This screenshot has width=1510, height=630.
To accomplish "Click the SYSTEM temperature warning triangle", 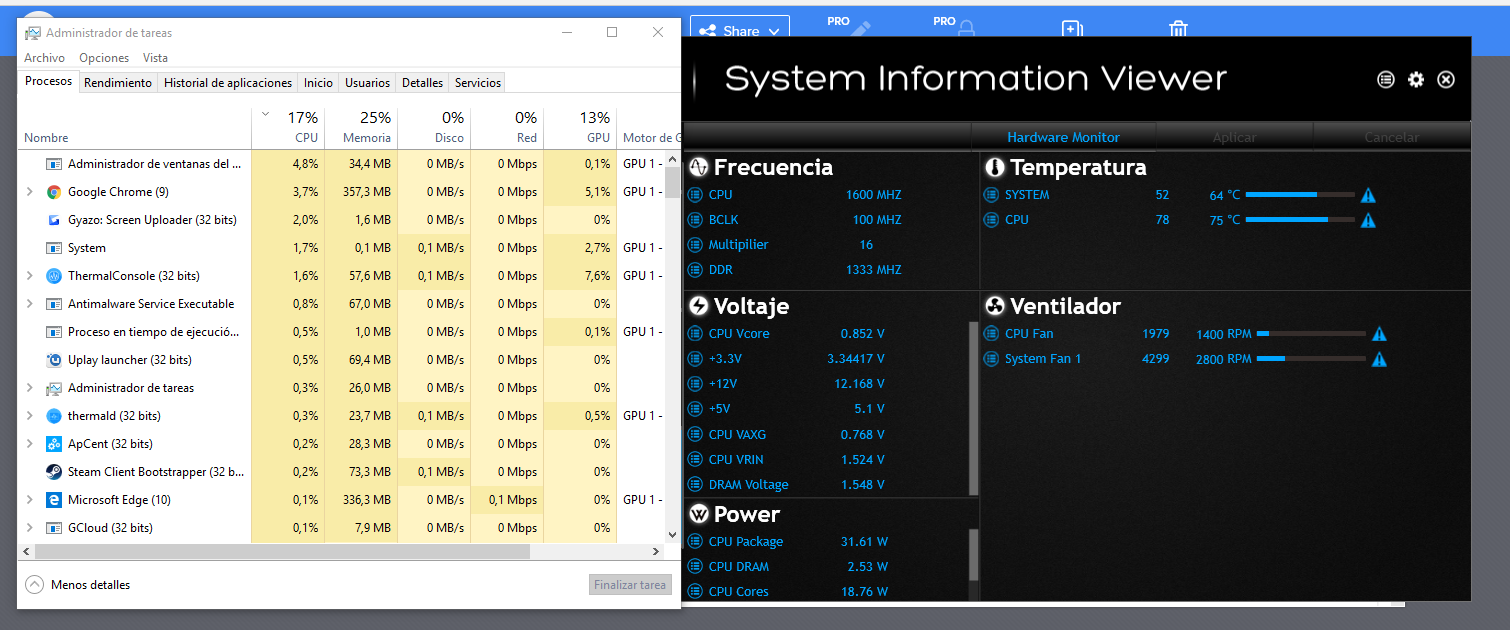I will [x=1368, y=195].
